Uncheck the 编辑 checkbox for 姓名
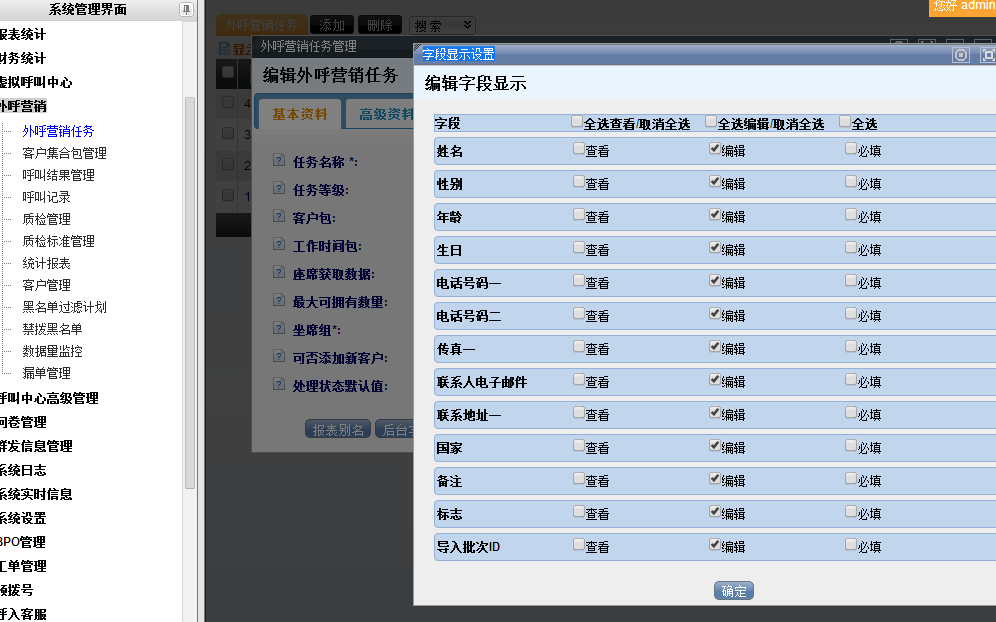Image resolution: width=996 pixels, height=622 pixels. 714,149
